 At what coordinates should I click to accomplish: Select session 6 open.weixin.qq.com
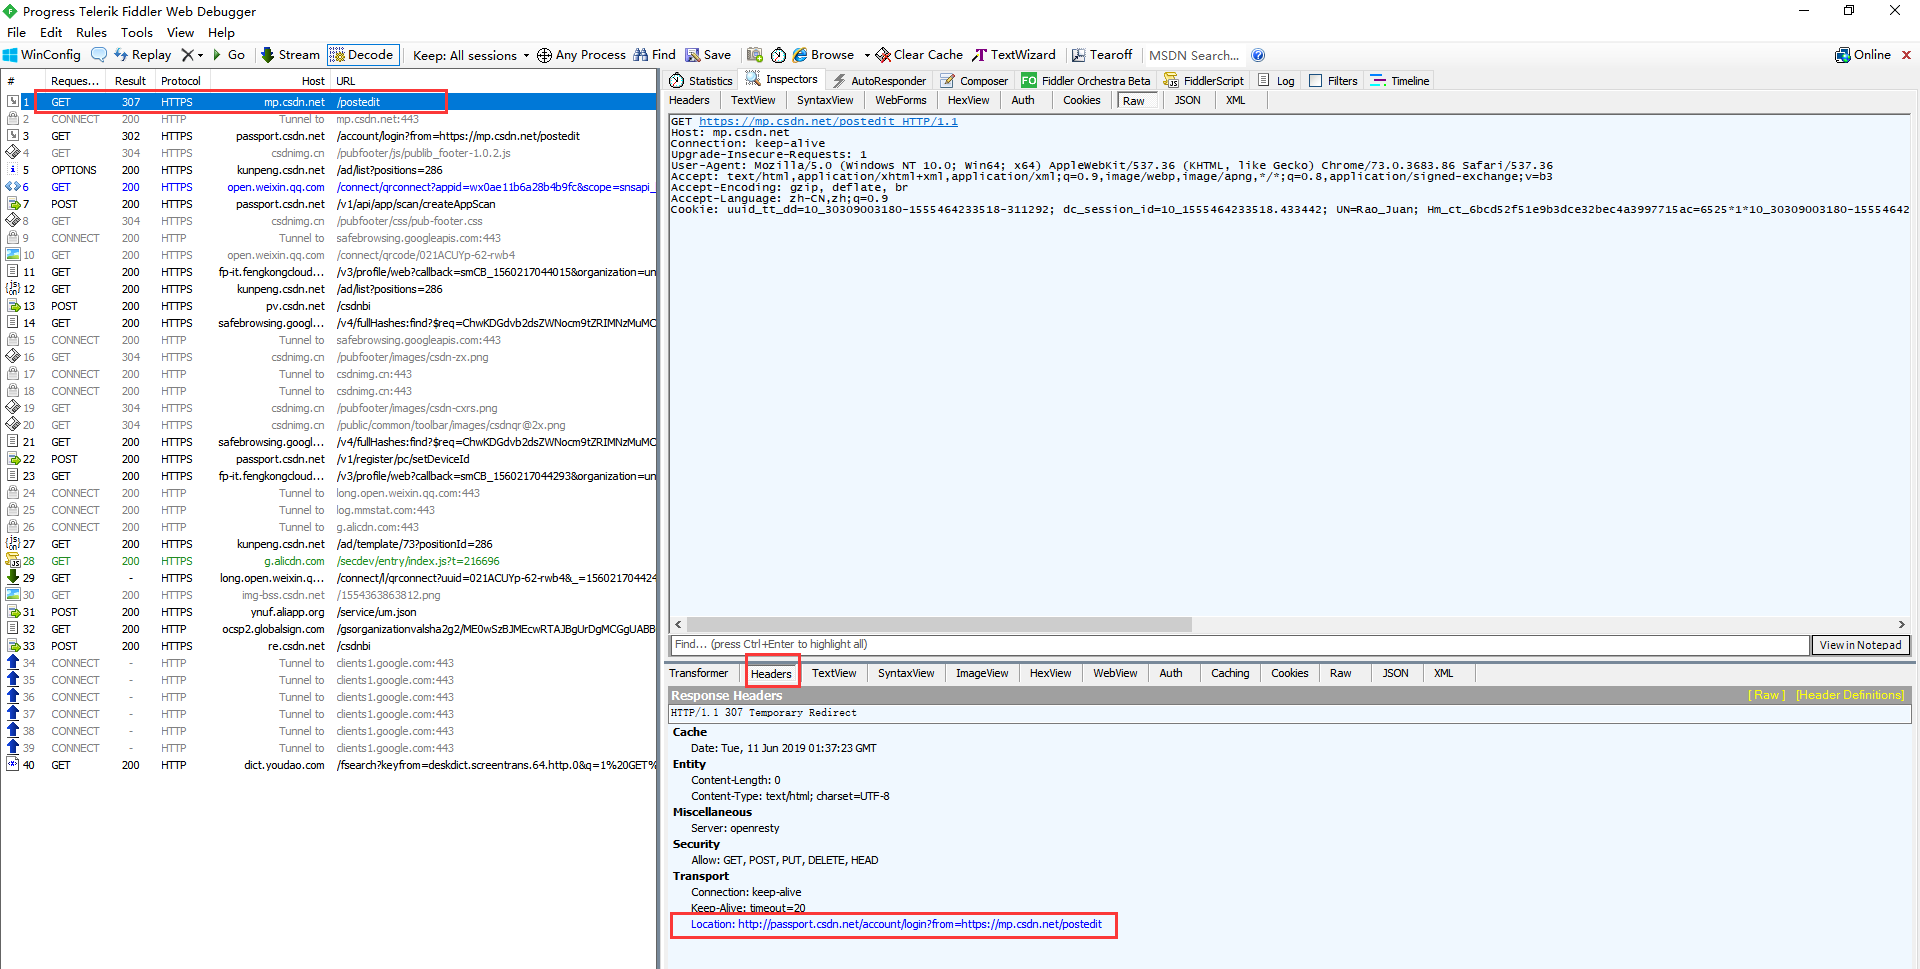(329, 187)
